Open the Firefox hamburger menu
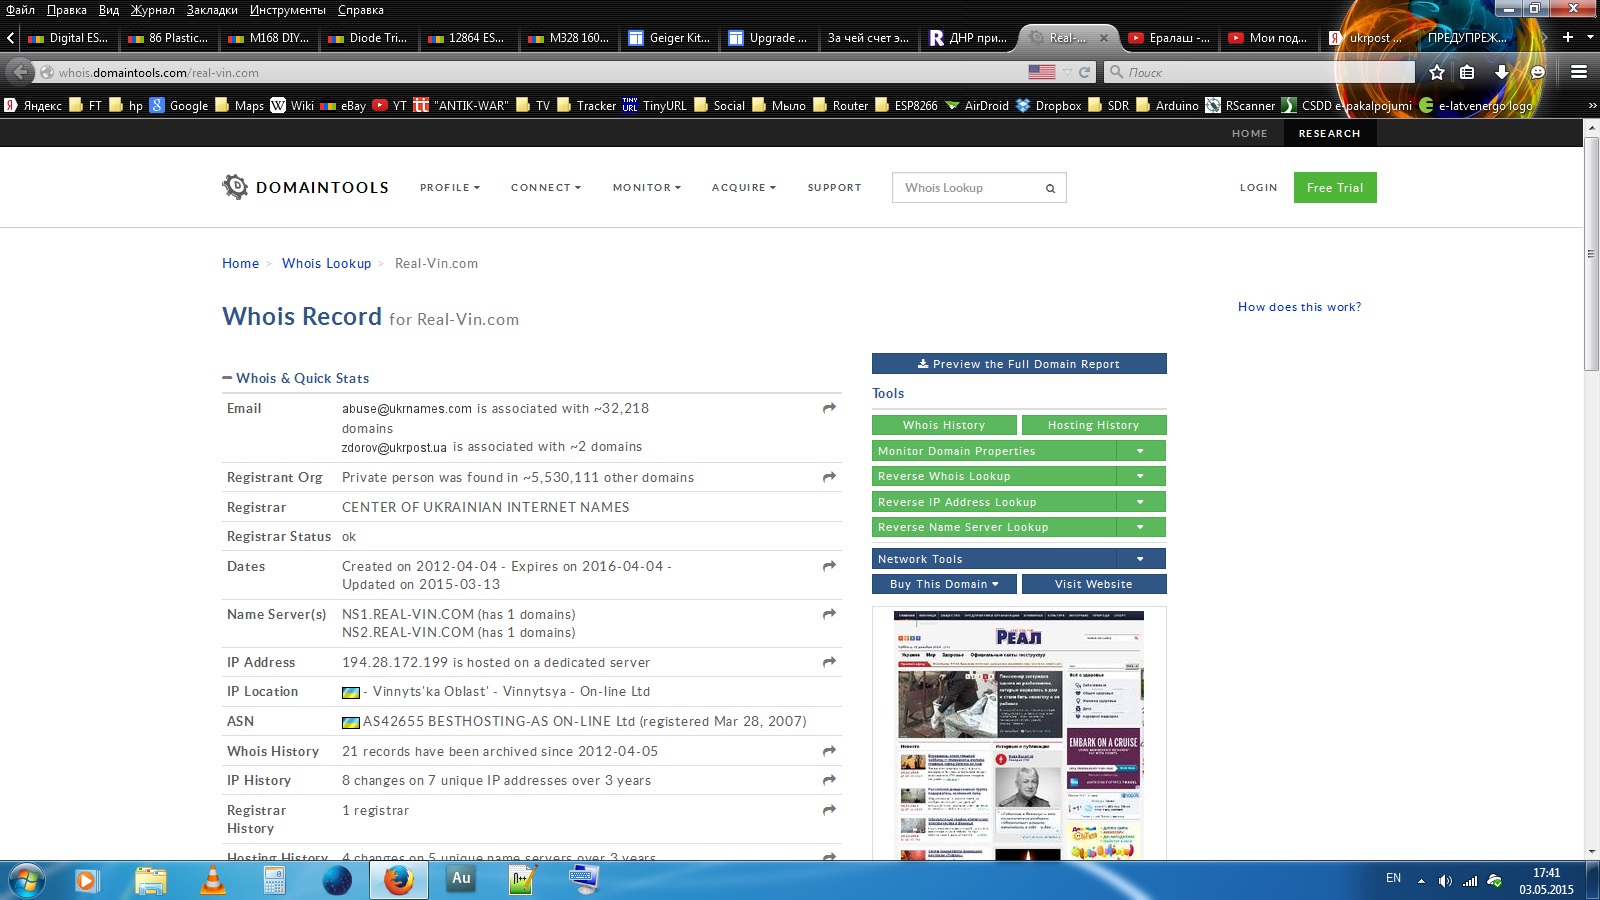Image resolution: width=1600 pixels, height=900 pixels. [x=1579, y=72]
